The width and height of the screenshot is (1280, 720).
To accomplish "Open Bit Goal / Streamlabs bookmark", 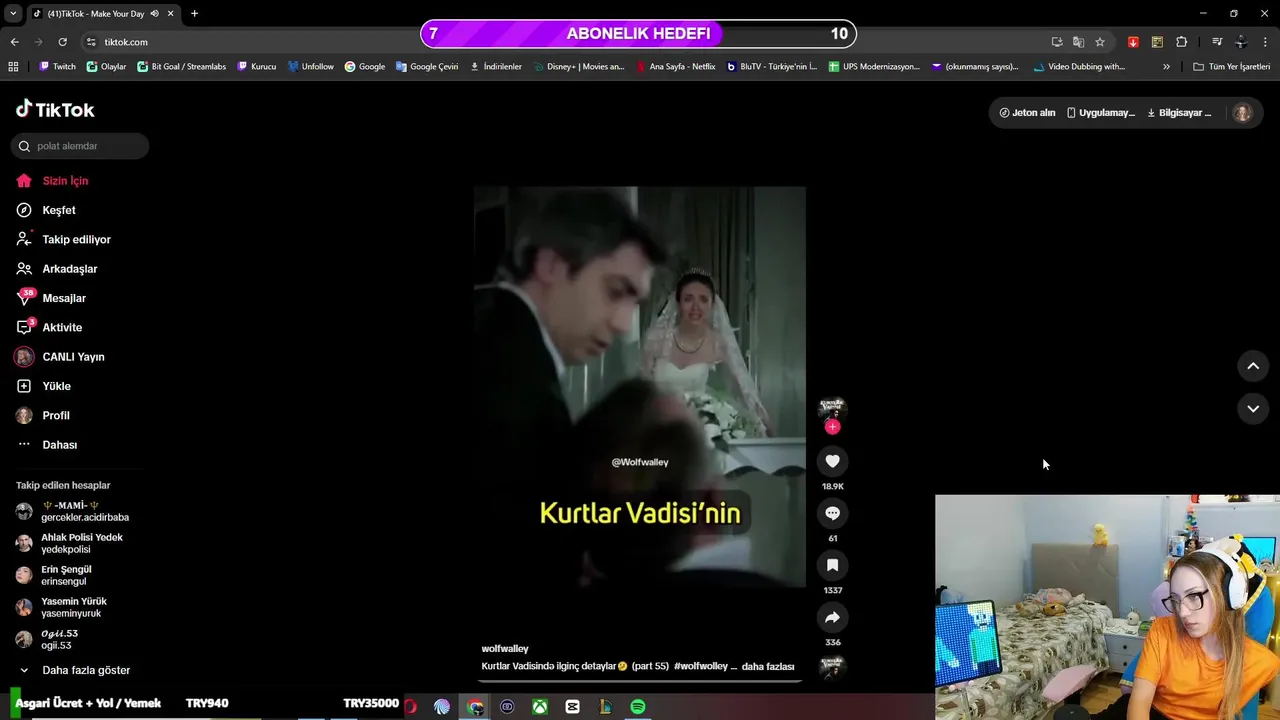I will point(181,67).
